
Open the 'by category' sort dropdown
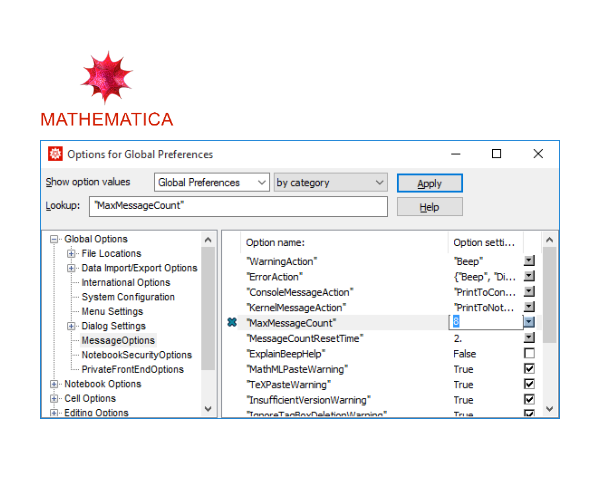pos(331,182)
